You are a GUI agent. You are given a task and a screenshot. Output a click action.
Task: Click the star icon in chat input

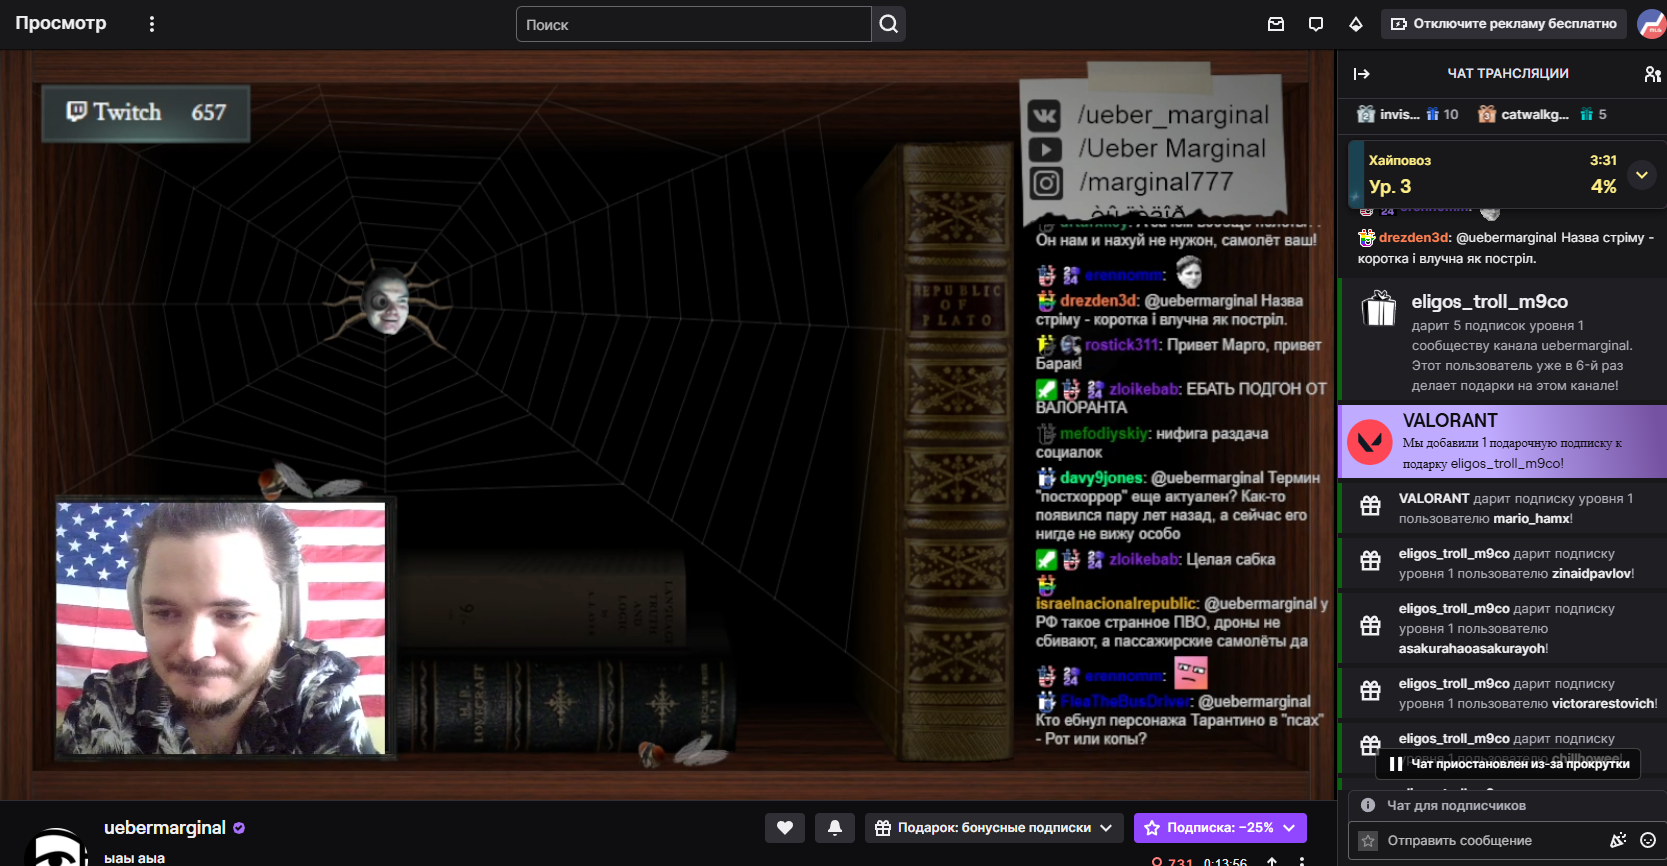1368,841
